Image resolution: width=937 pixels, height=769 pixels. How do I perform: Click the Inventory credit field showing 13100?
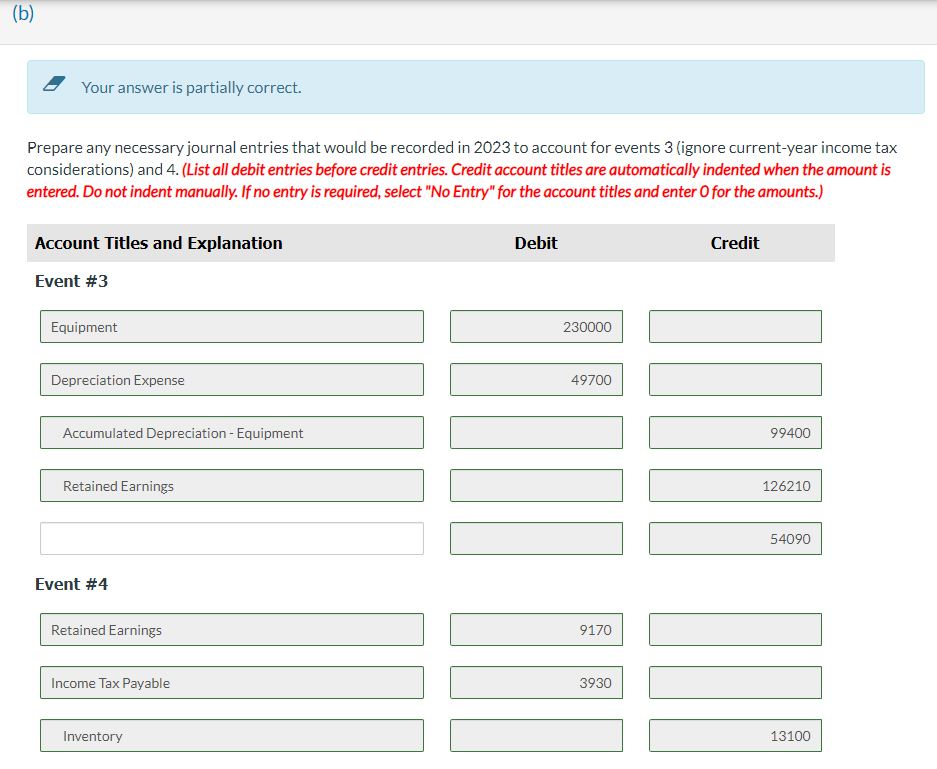pyautogui.click(x=735, y=735)
